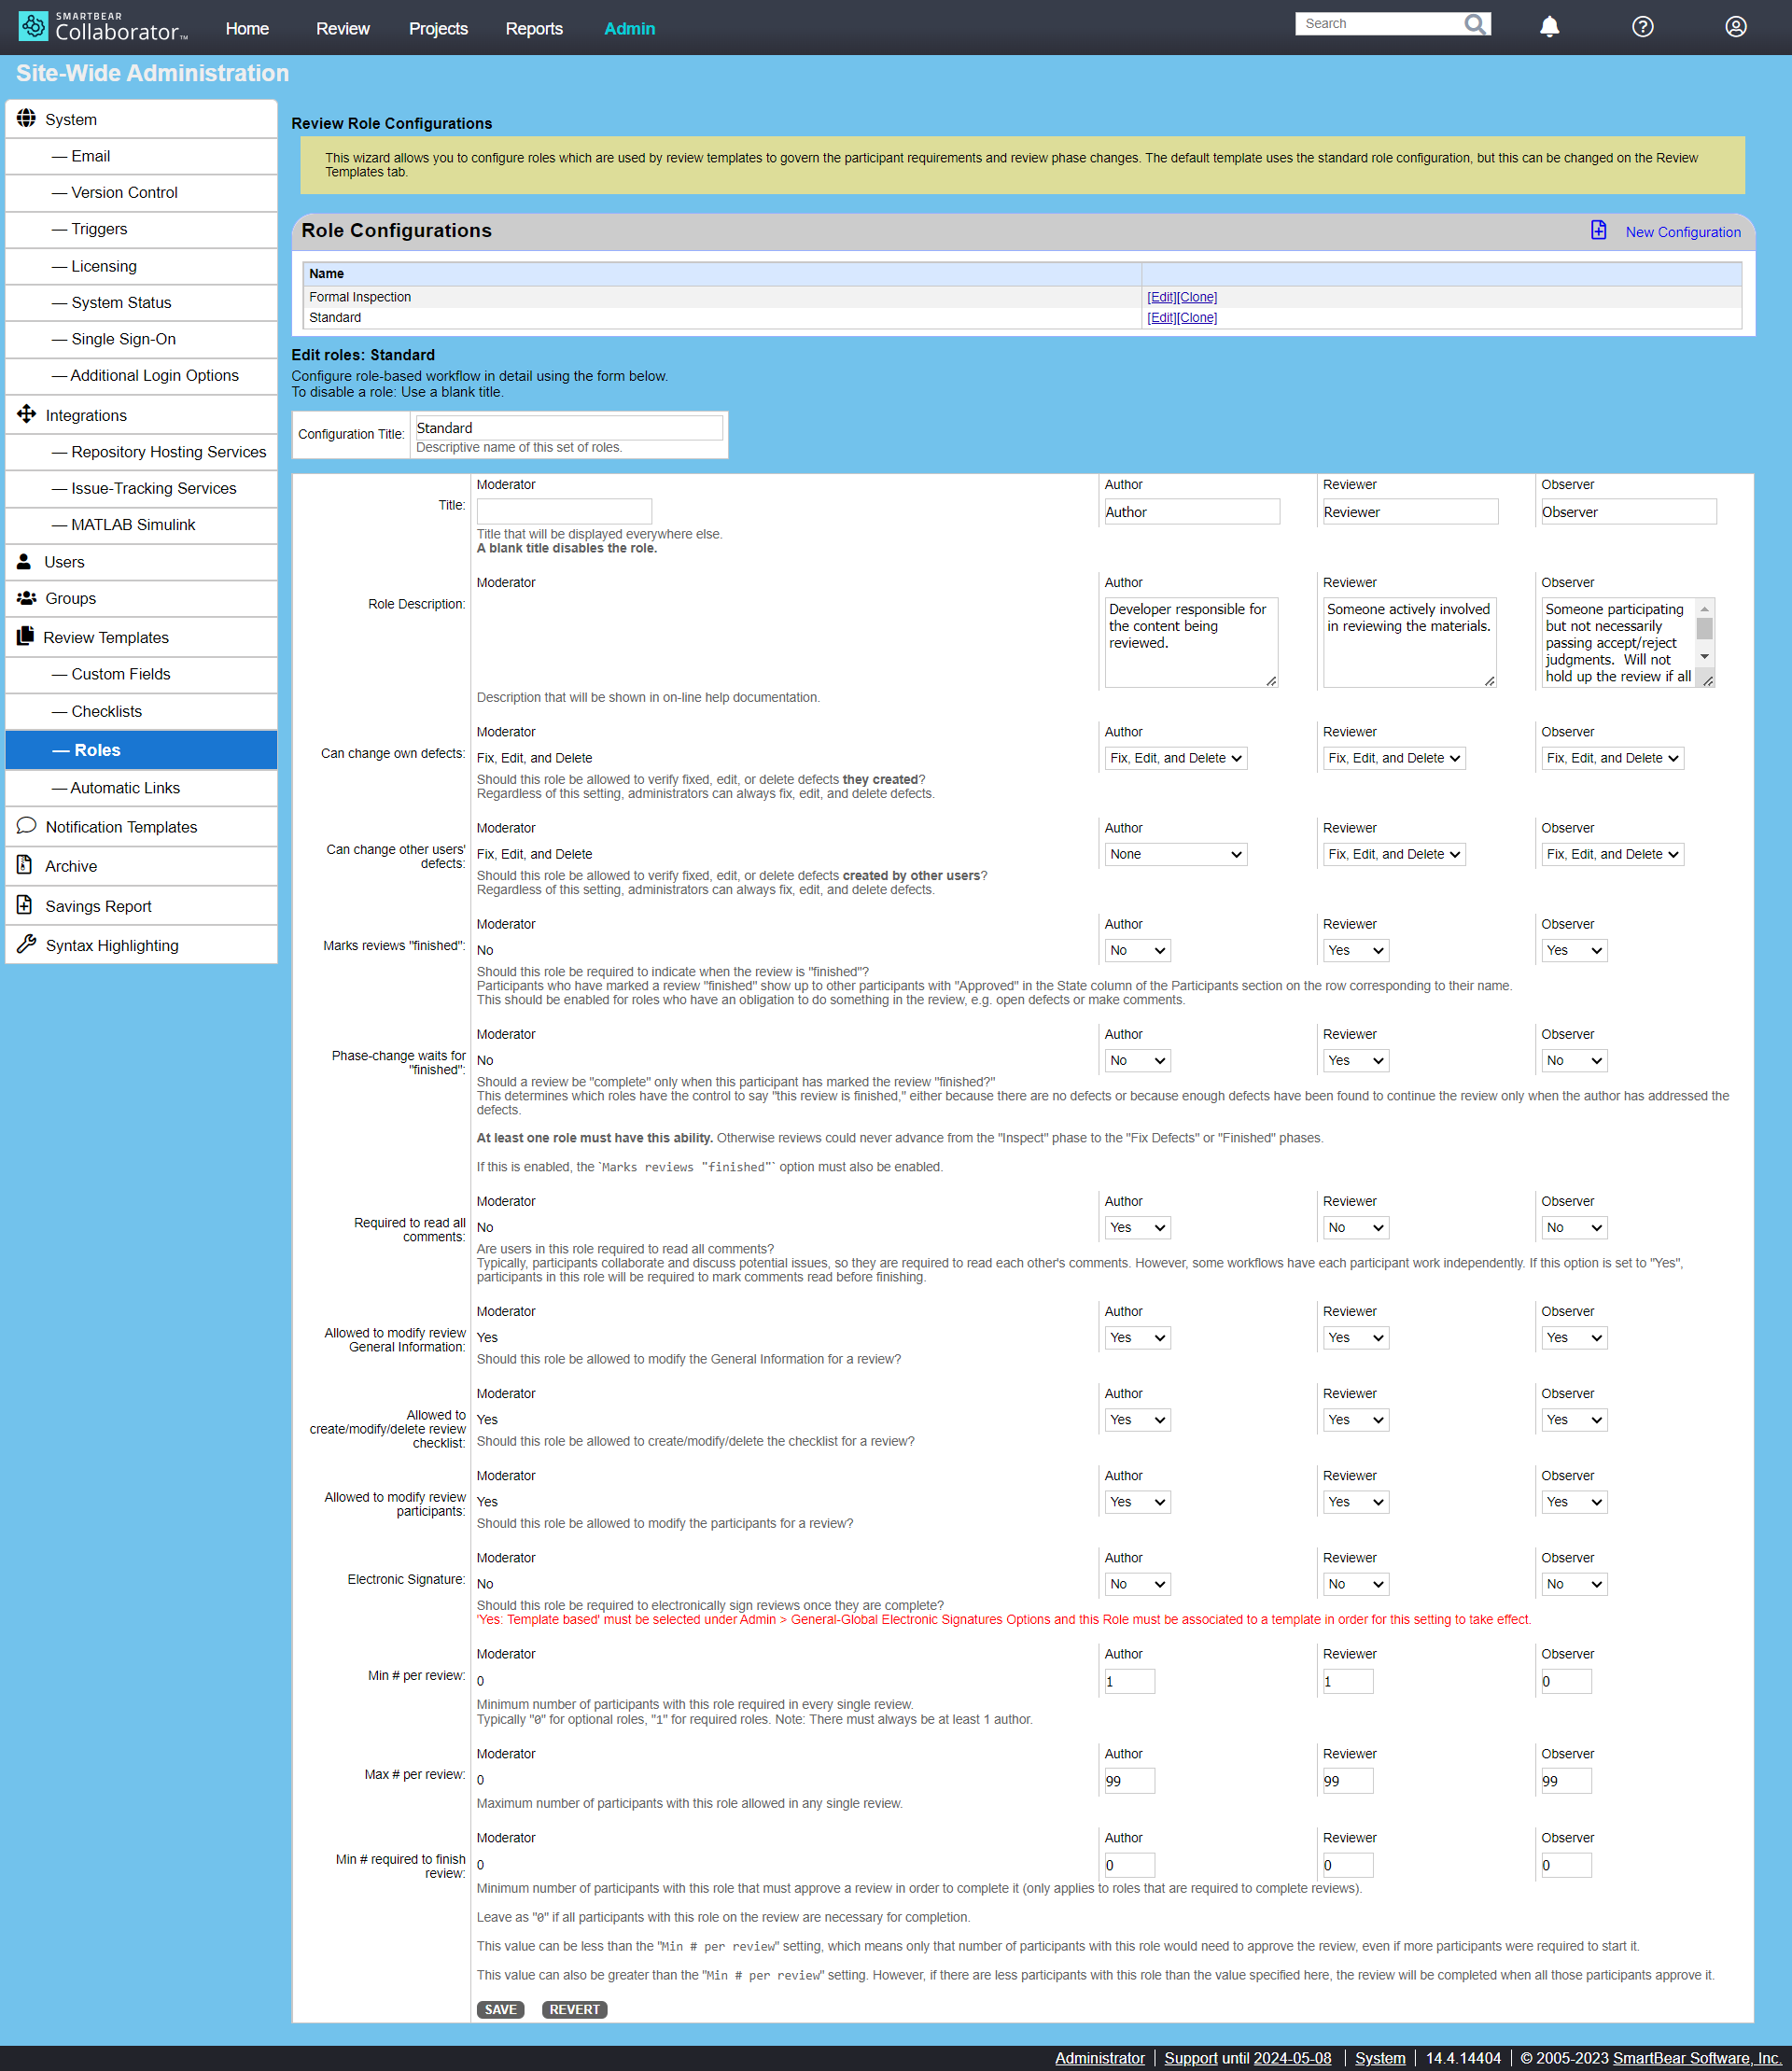The width and height of the screenshot is (1792, 2071).
Task: Click the New Configuration document icon
Action: coord(1598,231)
